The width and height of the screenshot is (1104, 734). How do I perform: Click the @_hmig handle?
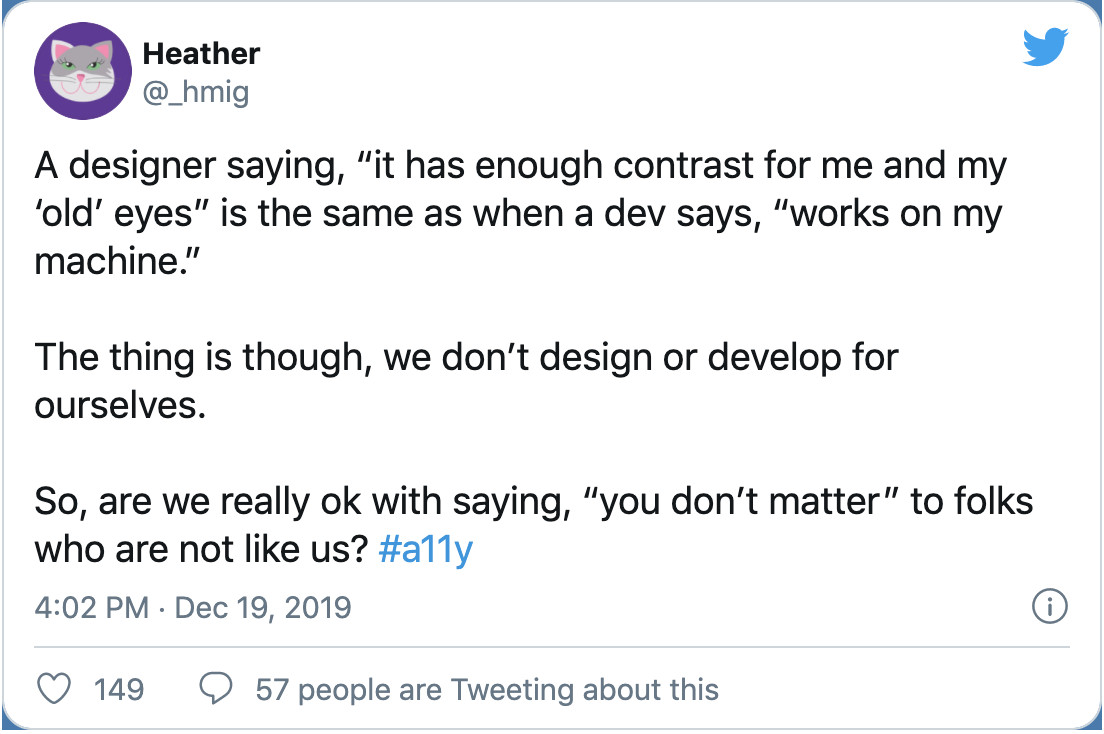(195, 92)
